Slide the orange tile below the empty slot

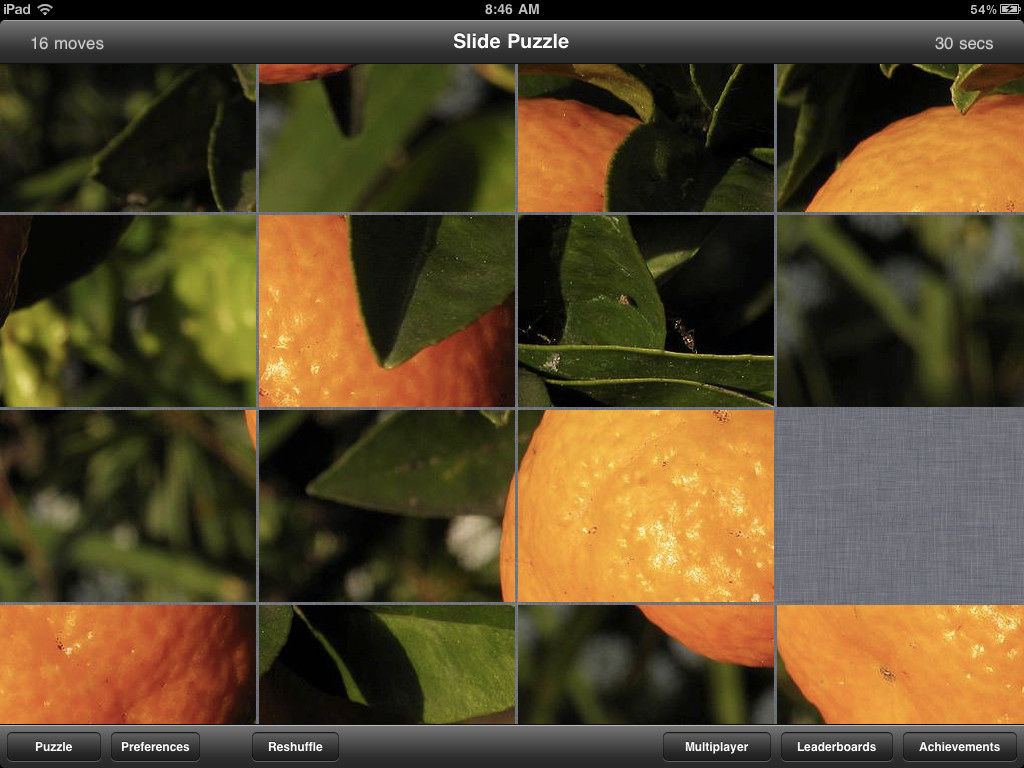click(901, 664)
